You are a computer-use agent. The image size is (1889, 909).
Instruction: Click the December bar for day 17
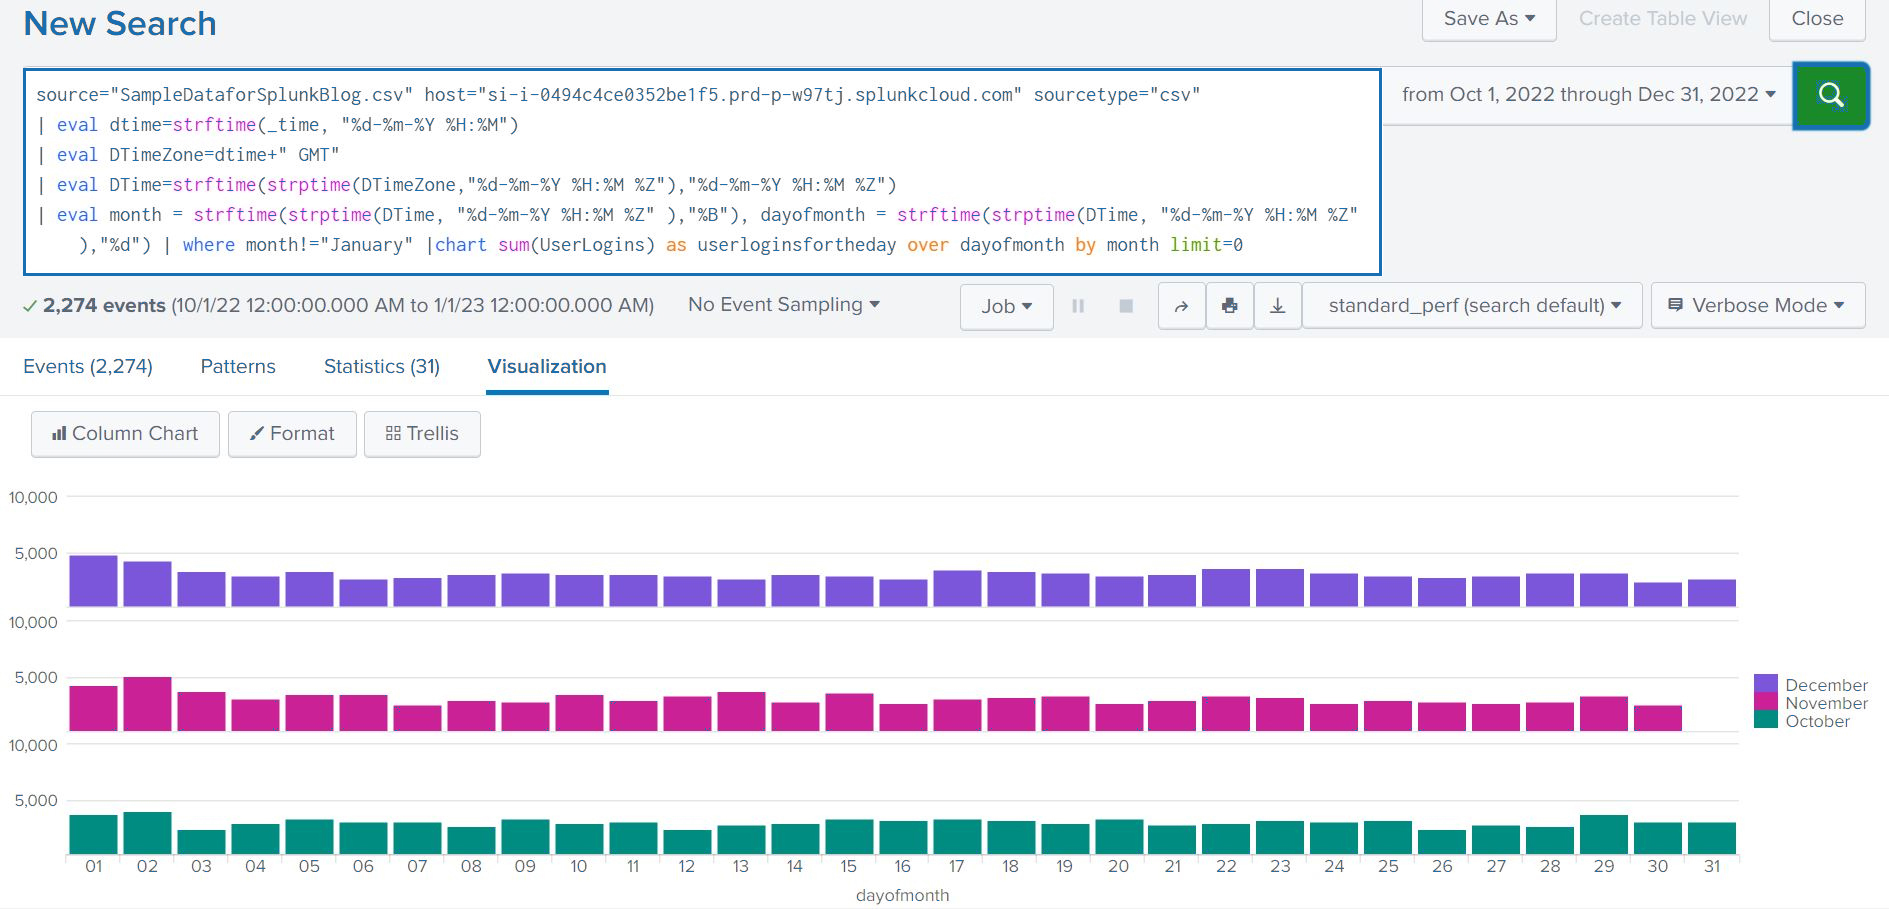957,589
